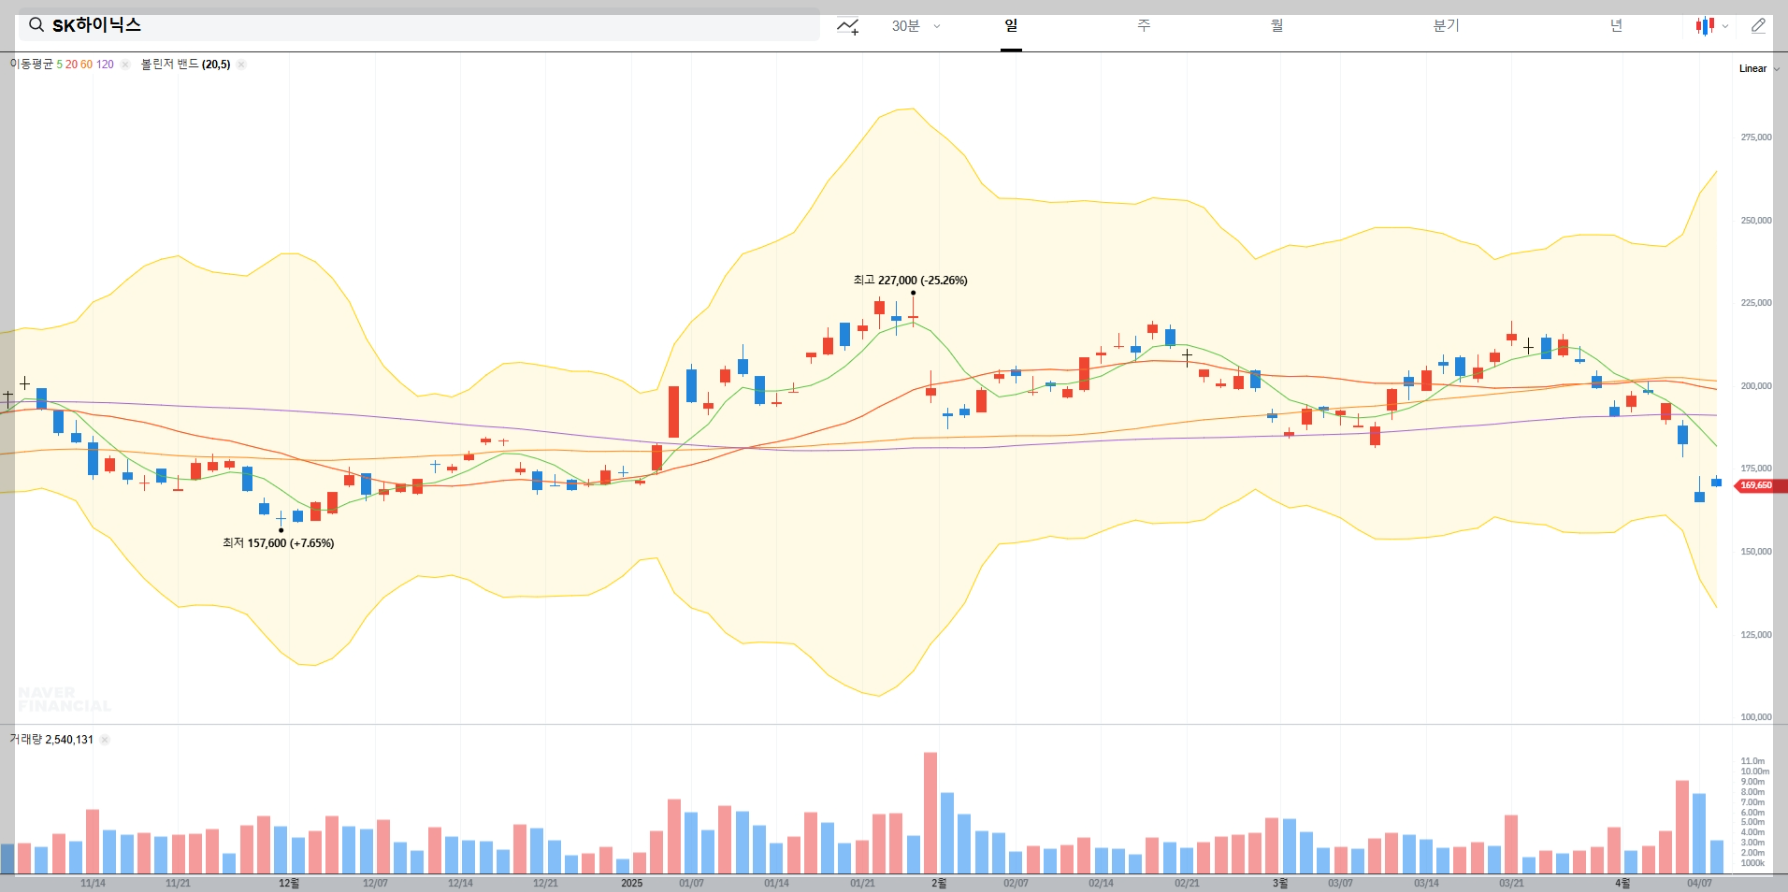Click the 200,000 price axis label
Viewport: 1788px width, 892px height.
[1756, 385]
